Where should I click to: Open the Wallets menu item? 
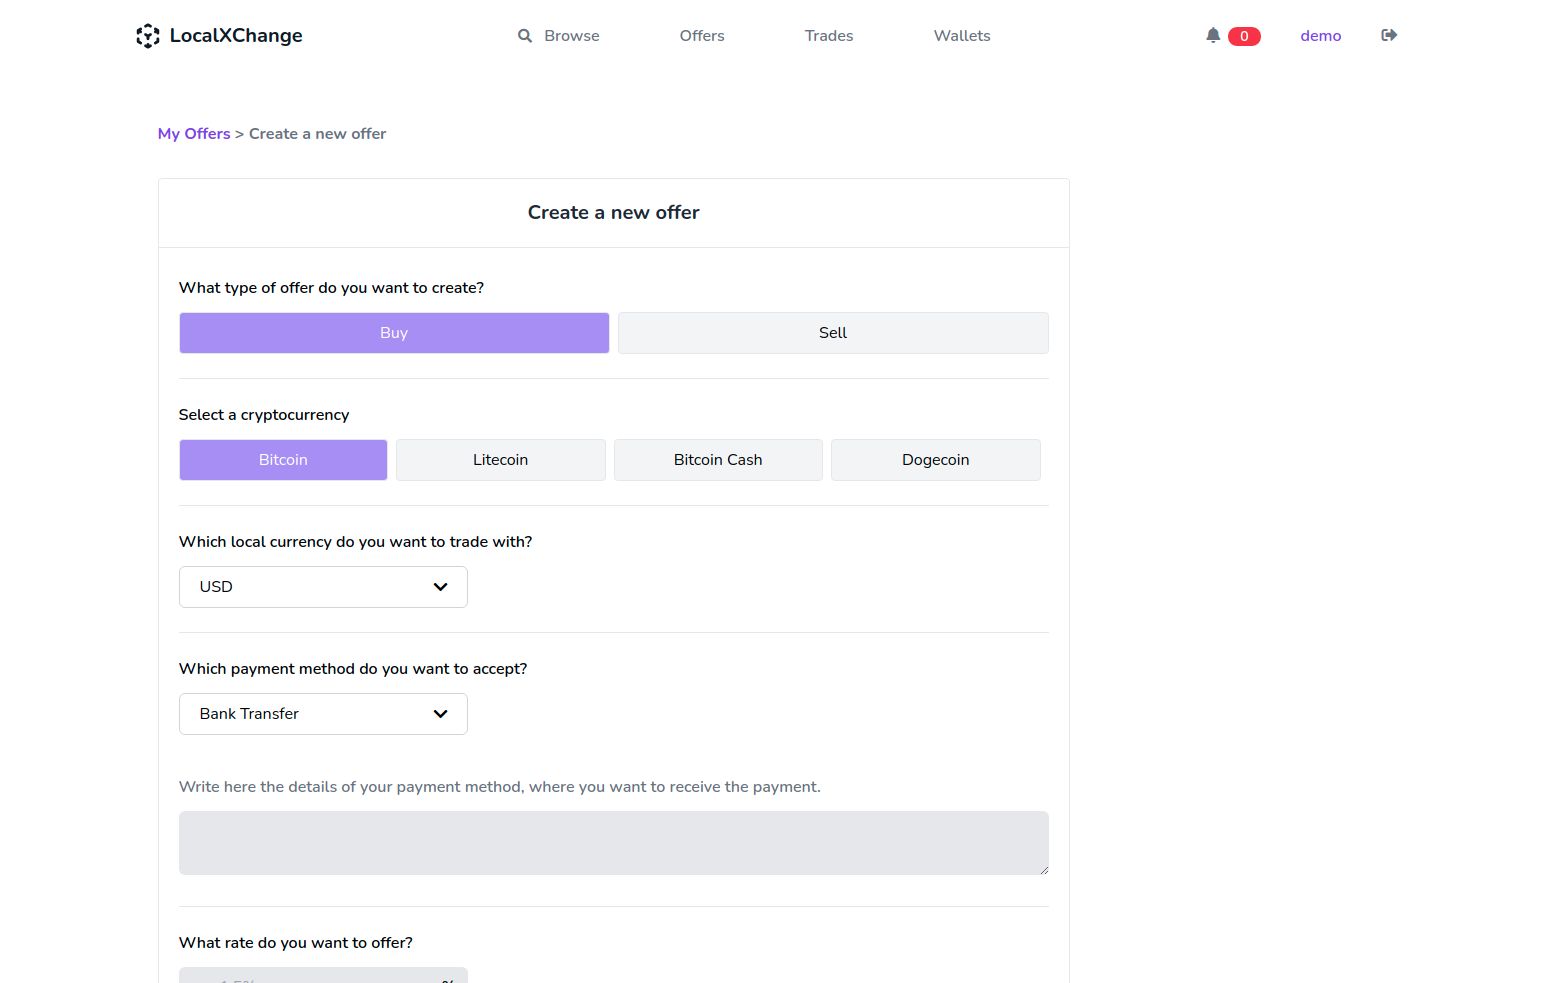962,36
